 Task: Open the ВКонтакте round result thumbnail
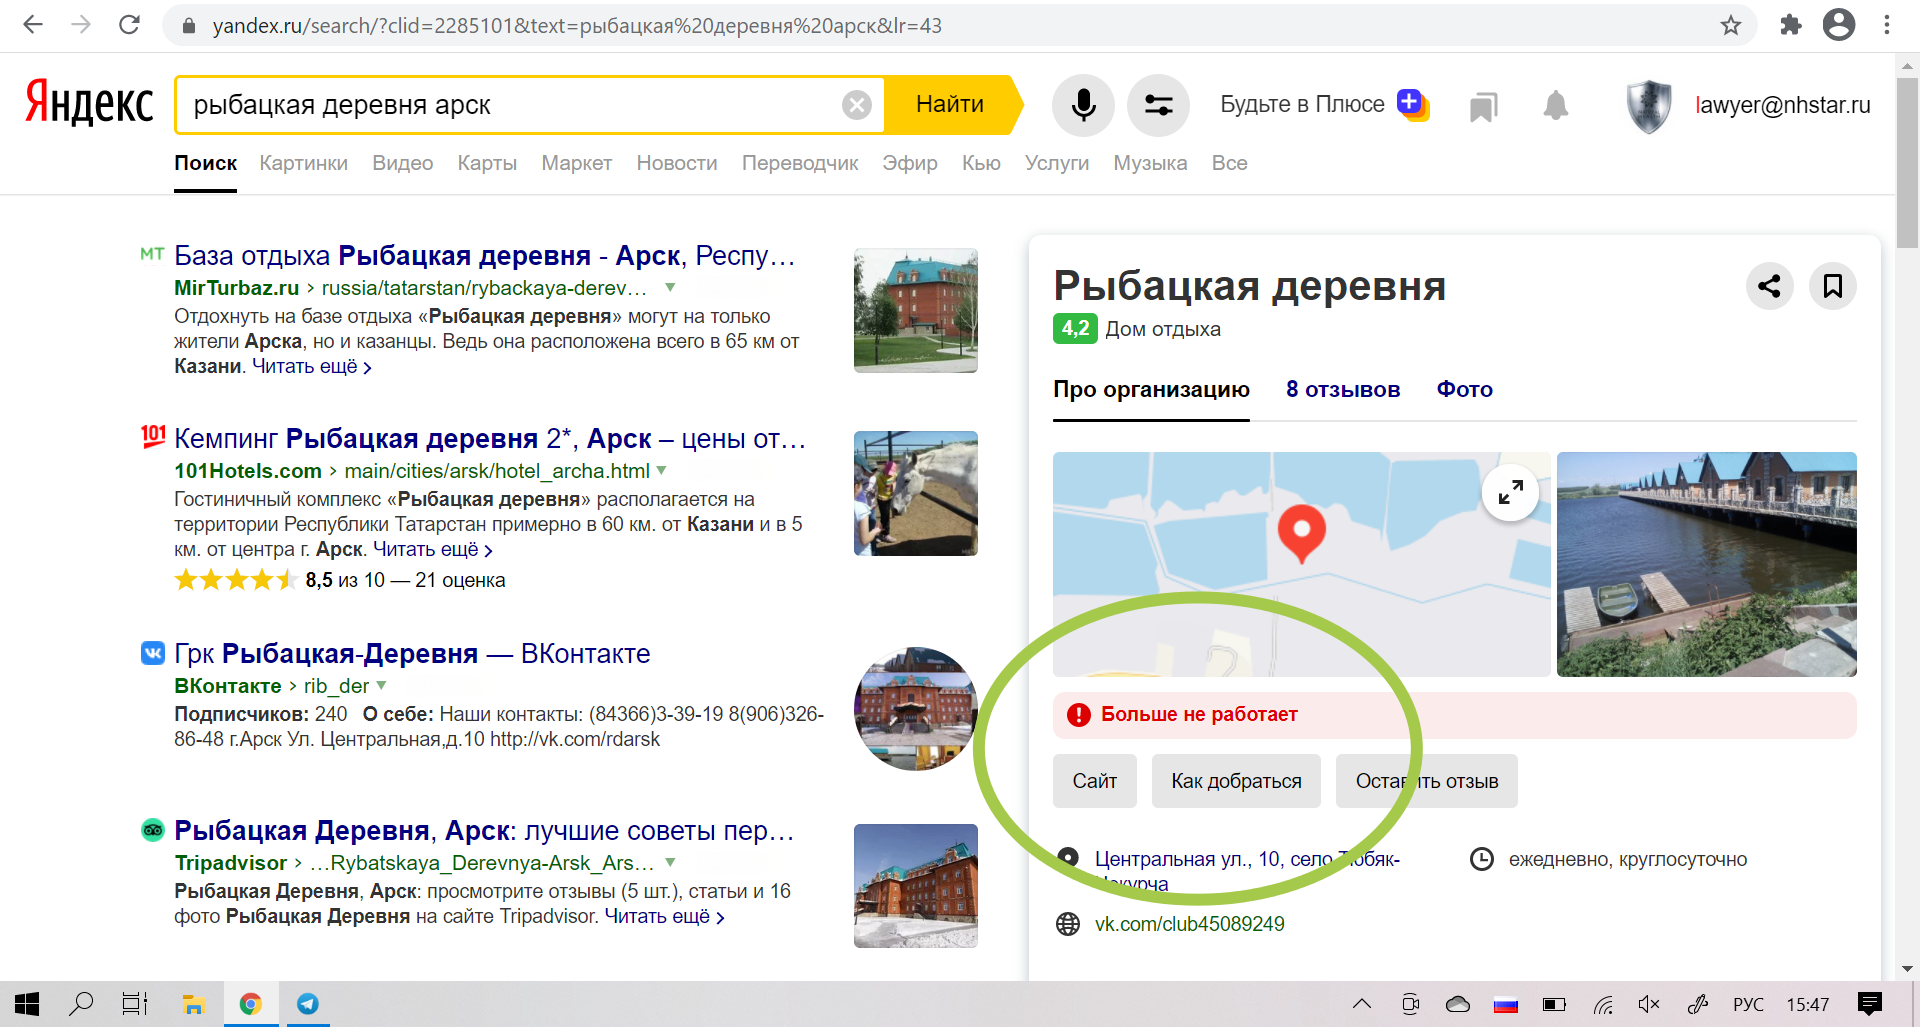916,709
